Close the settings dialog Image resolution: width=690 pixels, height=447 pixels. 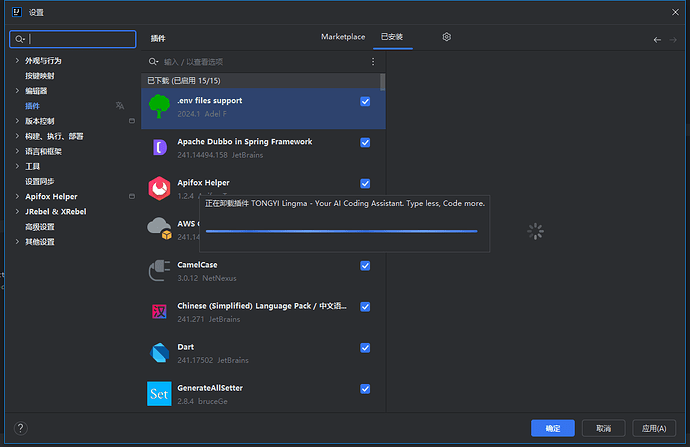[675, 12]
